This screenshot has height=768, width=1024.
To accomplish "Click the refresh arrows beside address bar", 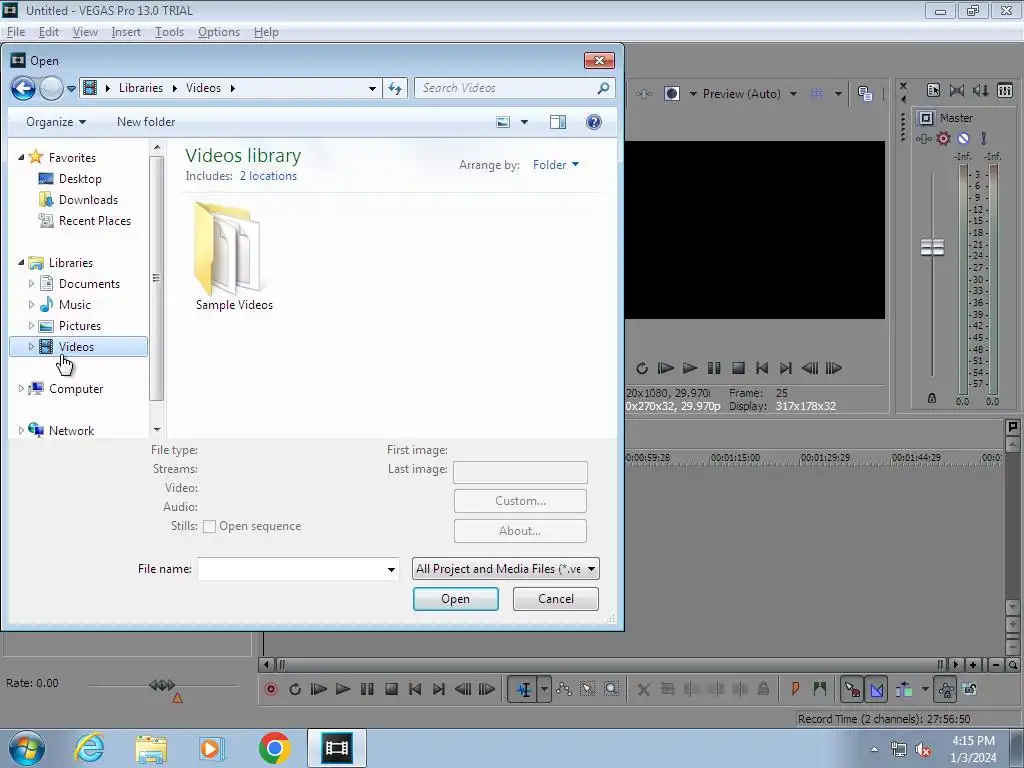I will tap(395, 88).
